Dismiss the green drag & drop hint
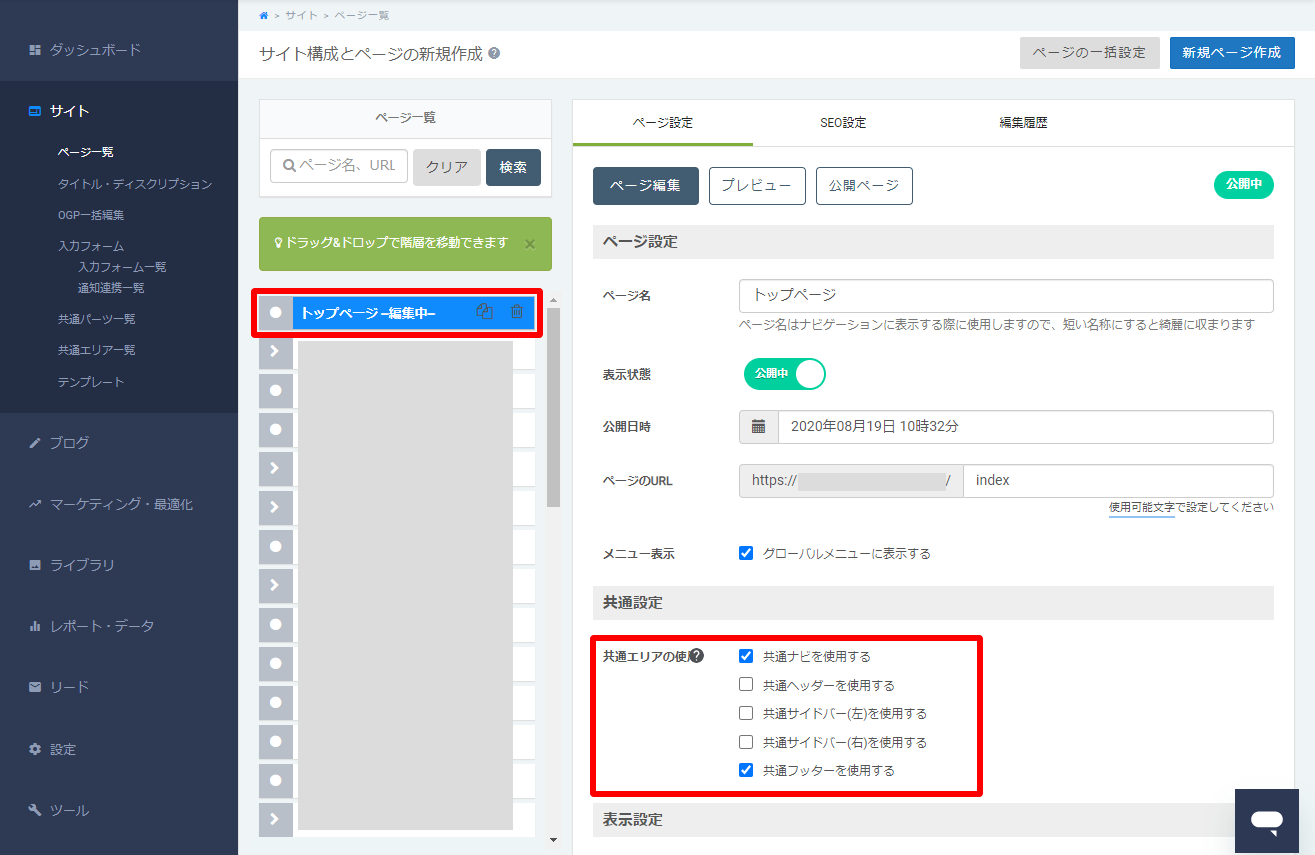Screen dimensions: 1315x855 tap(530, 244)
